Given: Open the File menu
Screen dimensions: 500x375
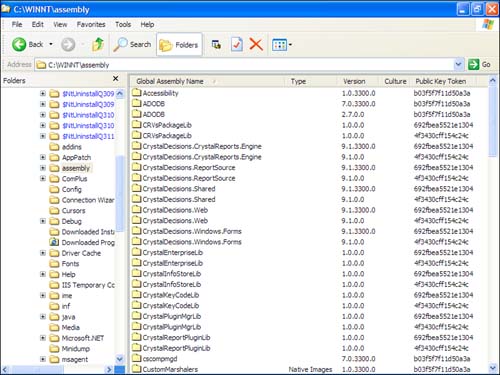Looking at the screenshot, I should tap(17, 24).
